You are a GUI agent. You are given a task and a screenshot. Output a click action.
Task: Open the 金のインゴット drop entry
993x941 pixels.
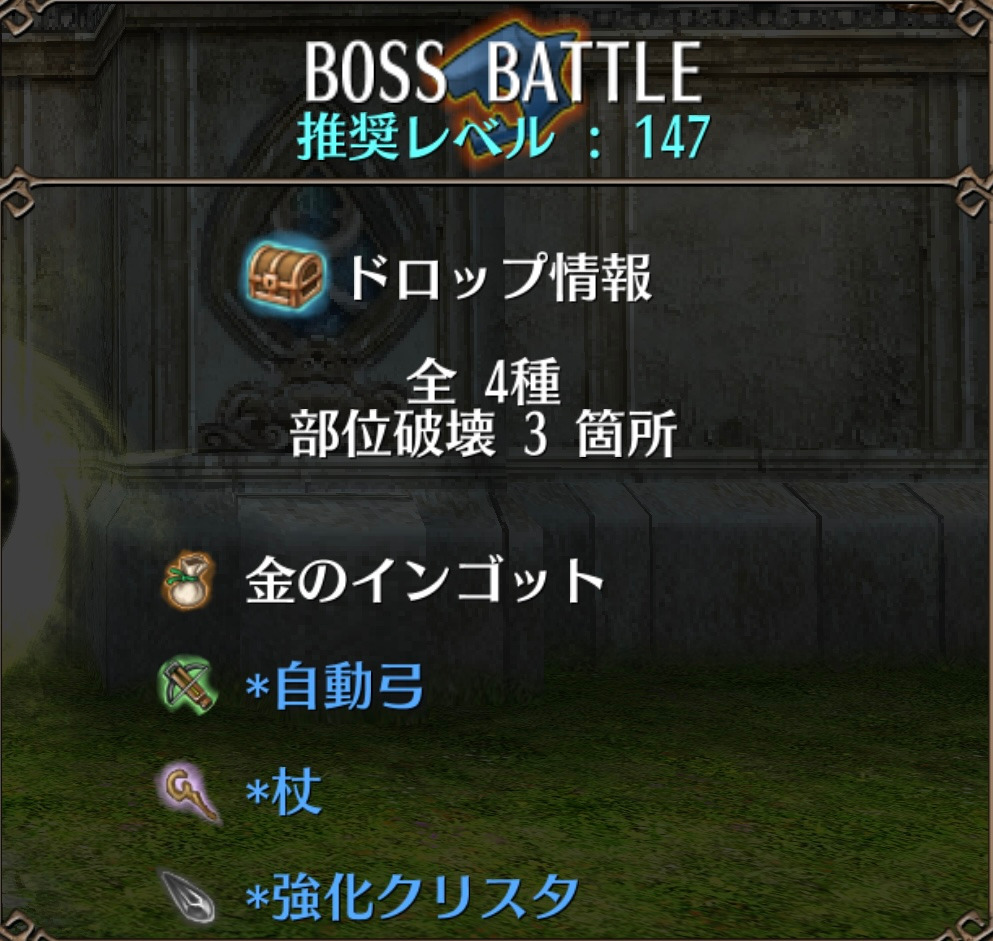click(425, 581)
